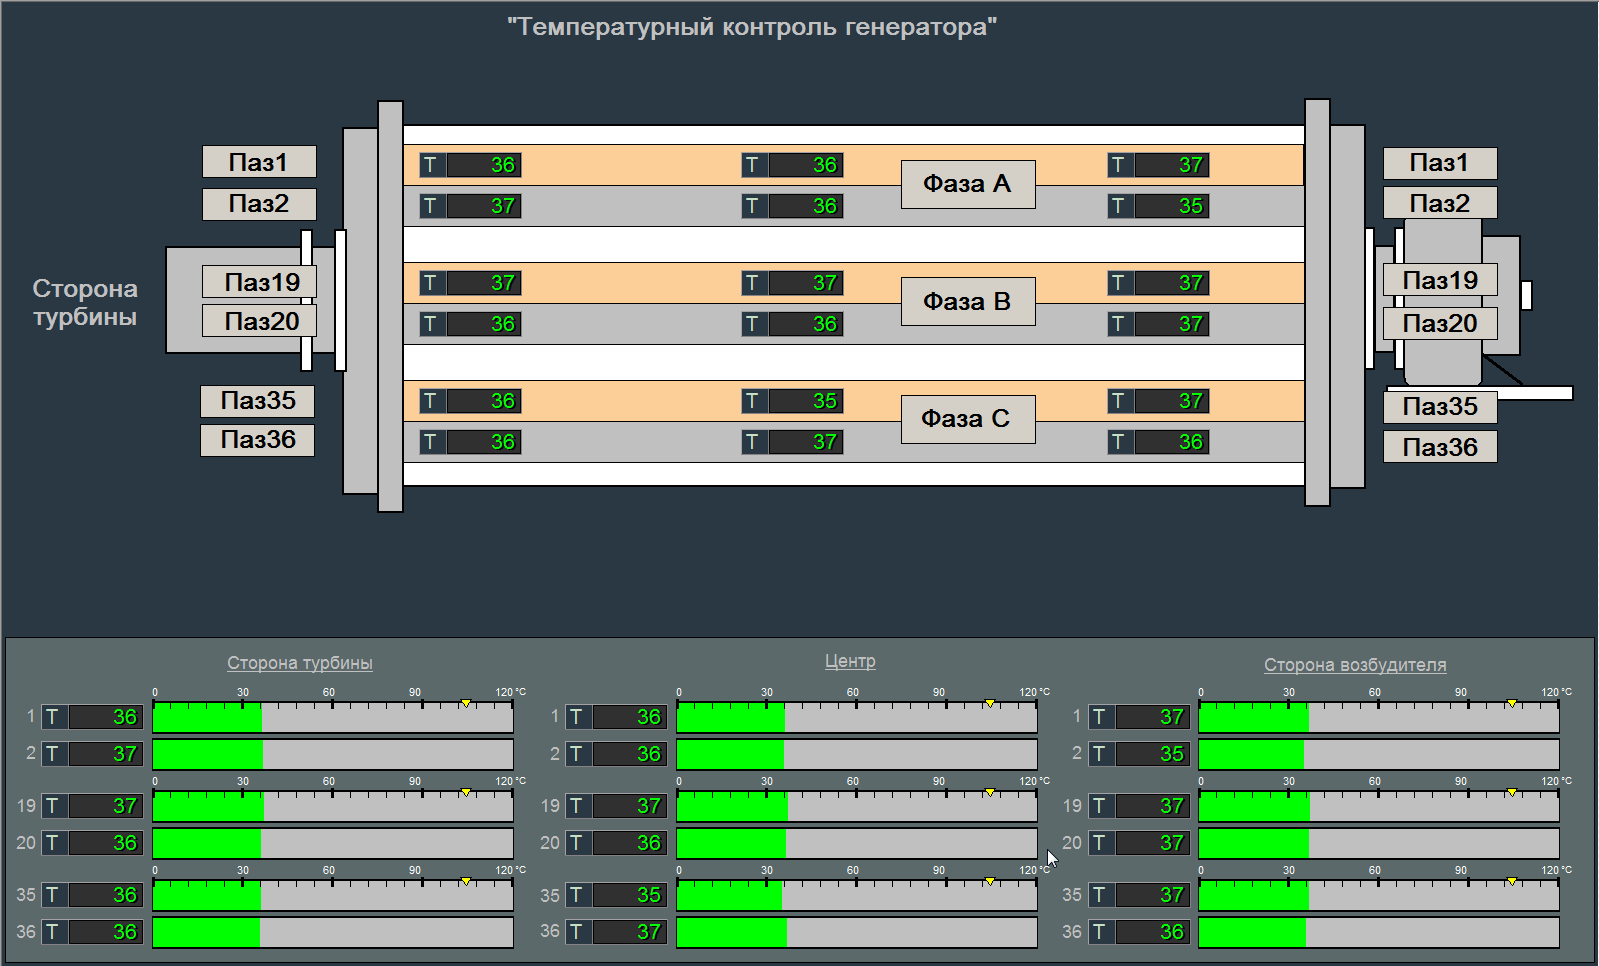Select the Паз36 label on exciter side

pyautogui.click(x=1439, y=447)
